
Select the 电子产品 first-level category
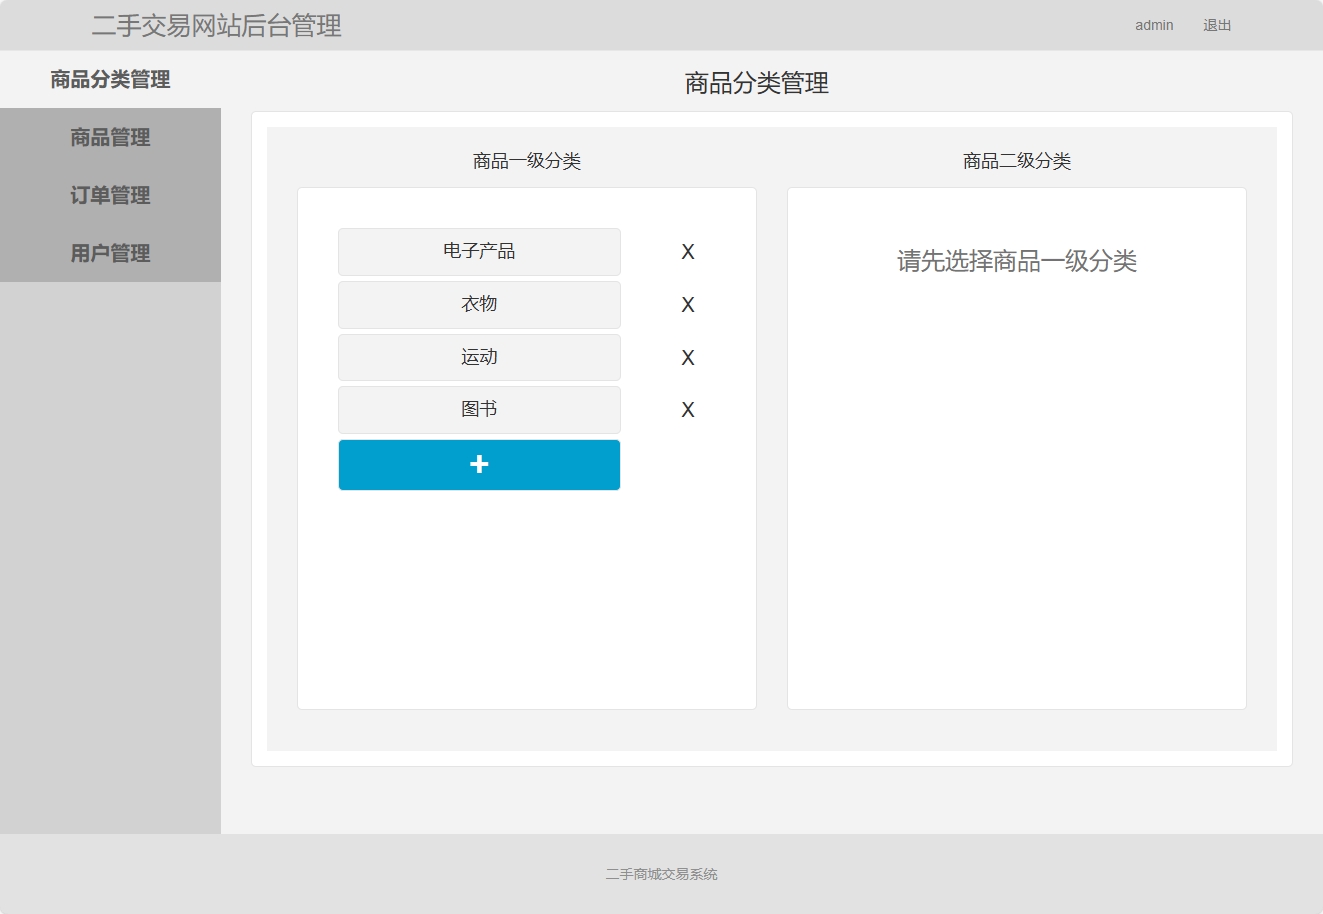tap(479, 252)
